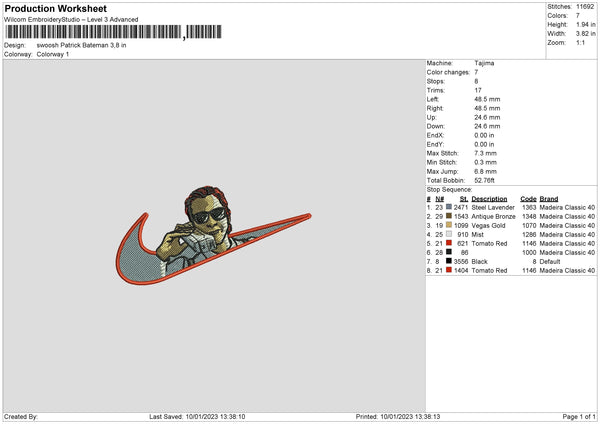Click the Black description in stop 7
The width and height of the screenshot is (600, 424).
coord(479,262)
